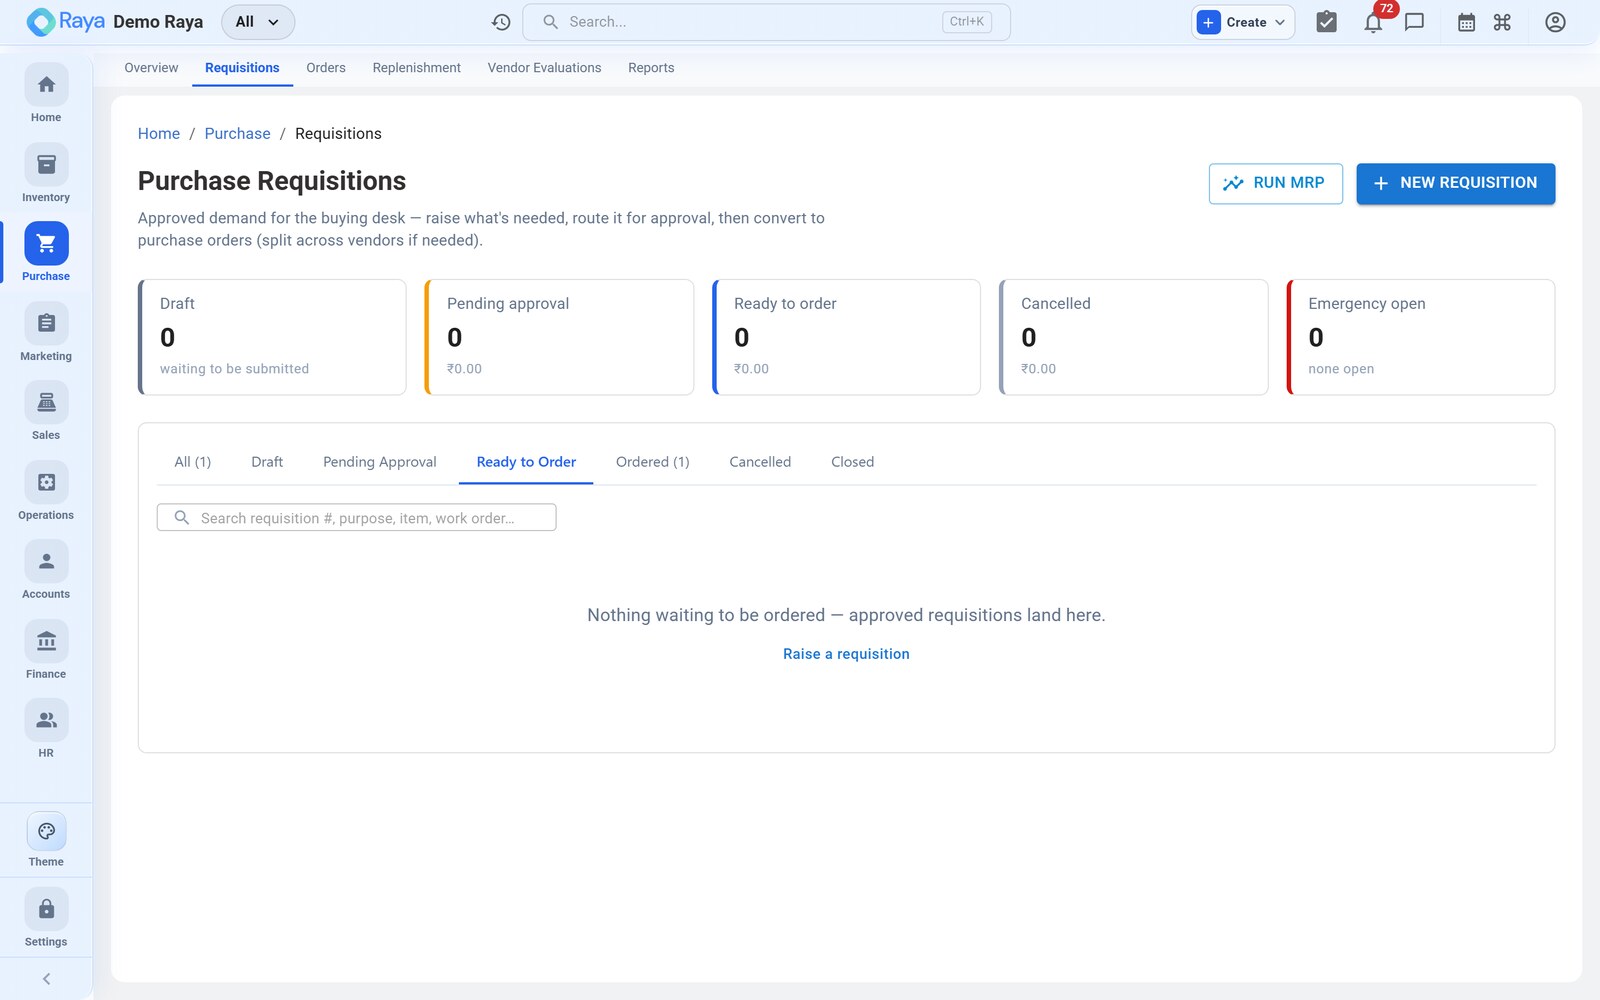Image resolution: width=1600 pixels, height=1000 pixels.
Task: Open the Sales module icon
Action: [x=46, y=403]
